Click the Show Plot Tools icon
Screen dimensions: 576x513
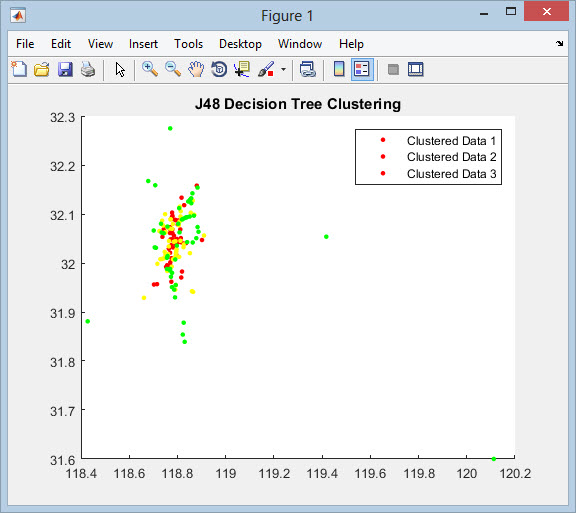point(415,69)
